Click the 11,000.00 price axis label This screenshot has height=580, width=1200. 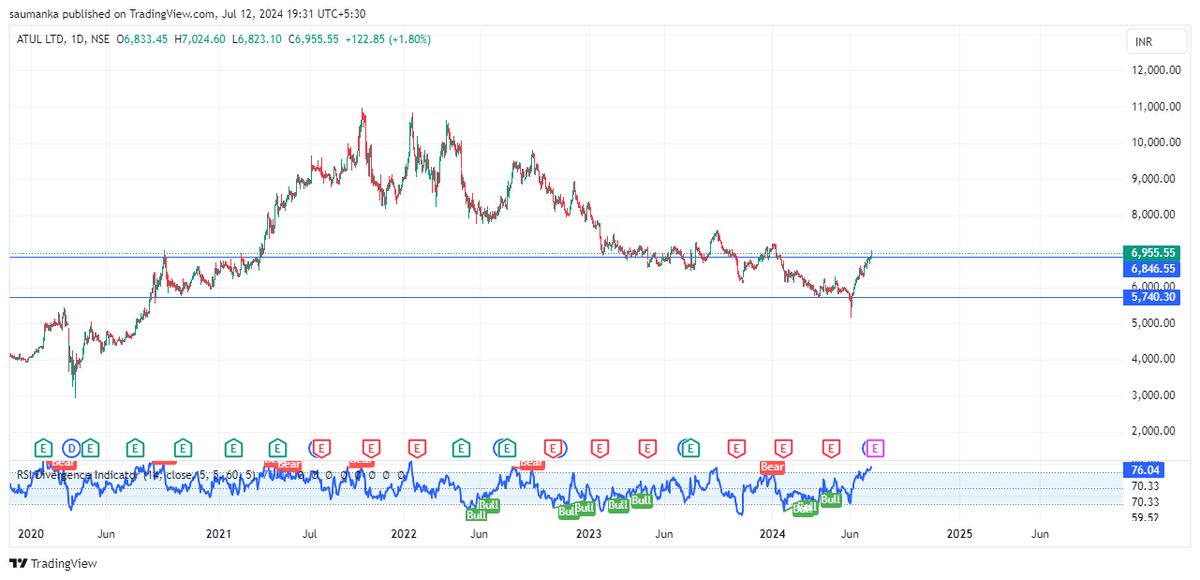click(1155, 106)
